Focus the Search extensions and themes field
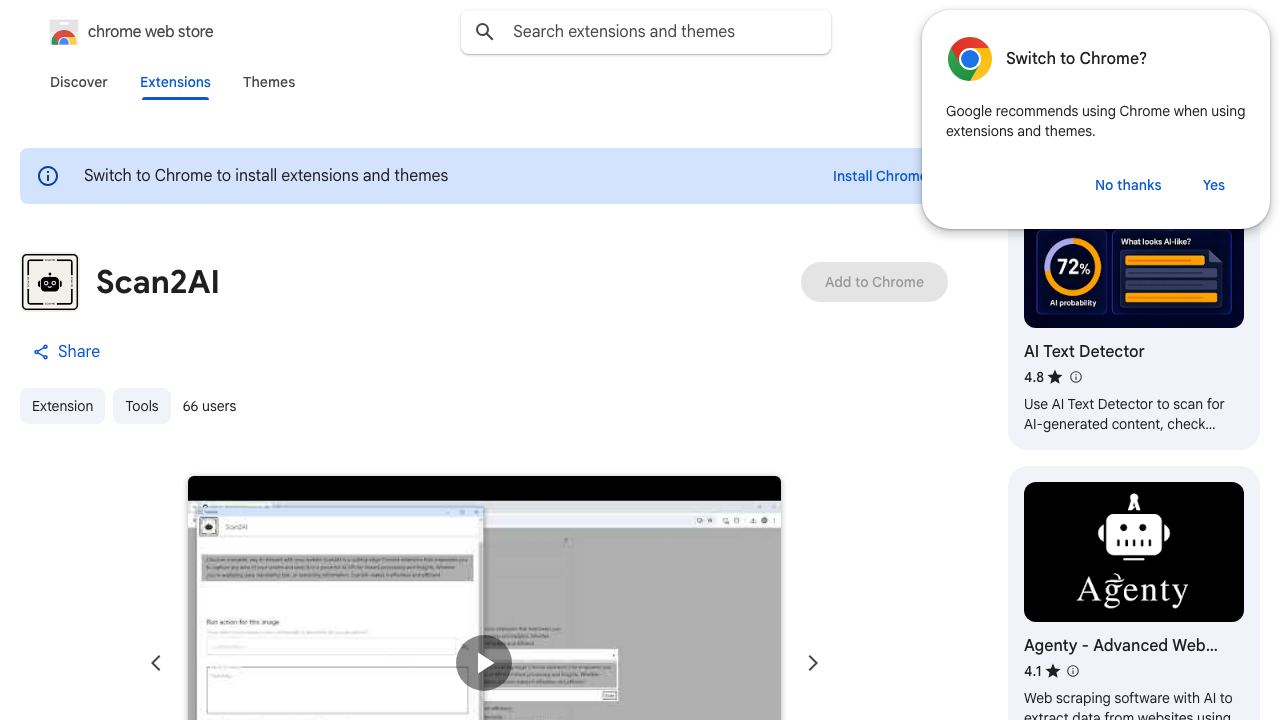 [646, 32]
